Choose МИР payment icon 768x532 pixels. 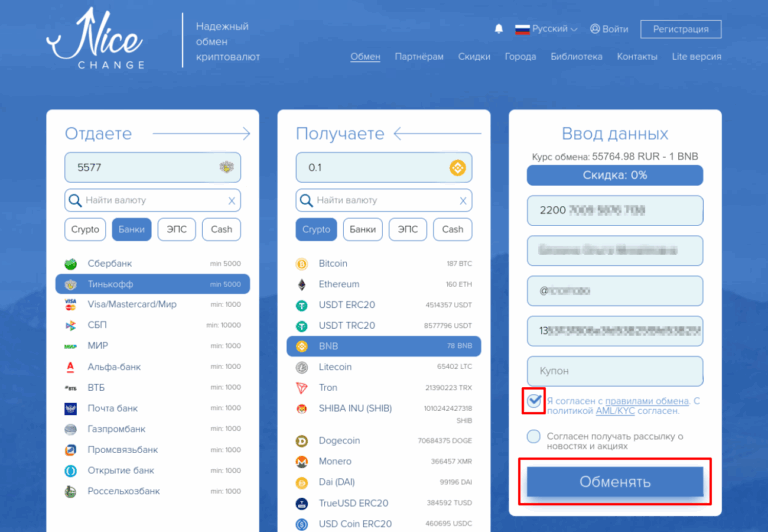pyautogui.click(x=71, y=346)
